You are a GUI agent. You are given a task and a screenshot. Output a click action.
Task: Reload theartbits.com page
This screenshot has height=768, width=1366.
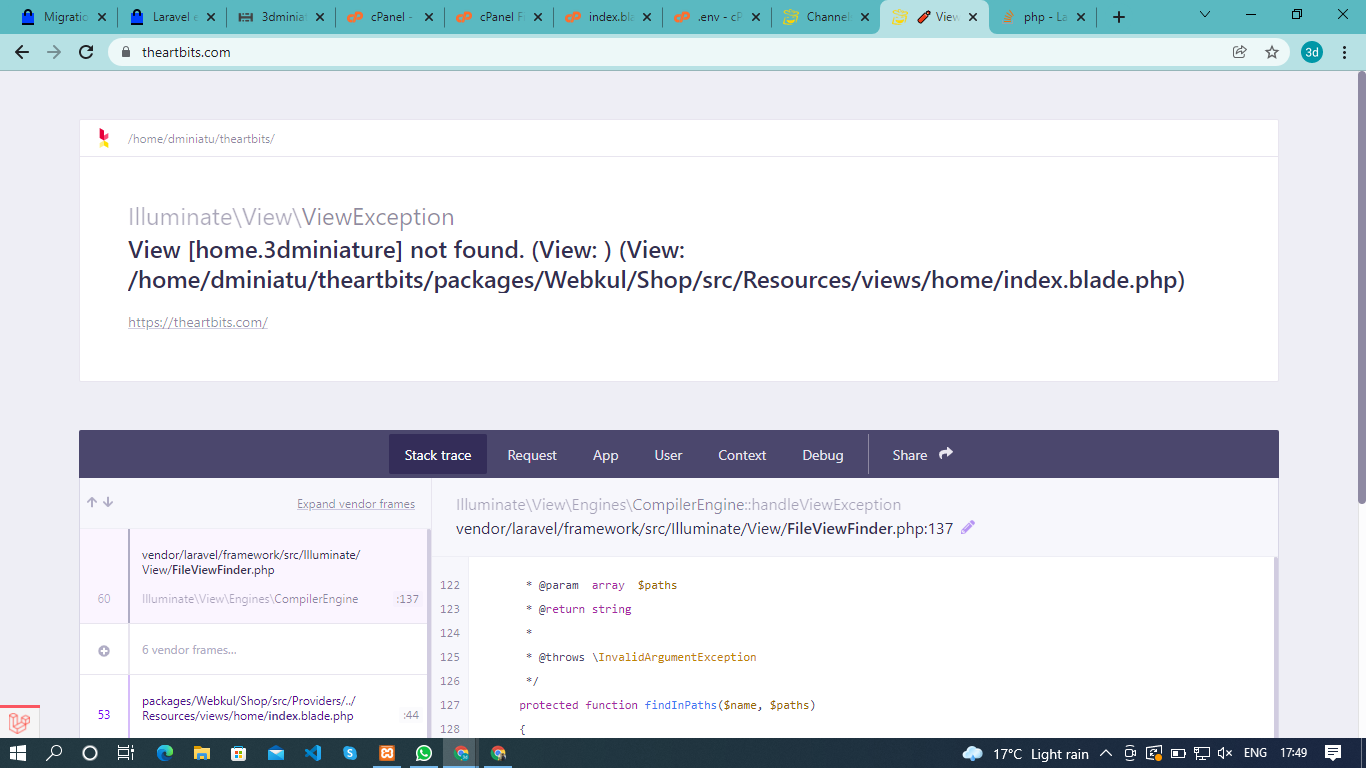coord(86,52)
